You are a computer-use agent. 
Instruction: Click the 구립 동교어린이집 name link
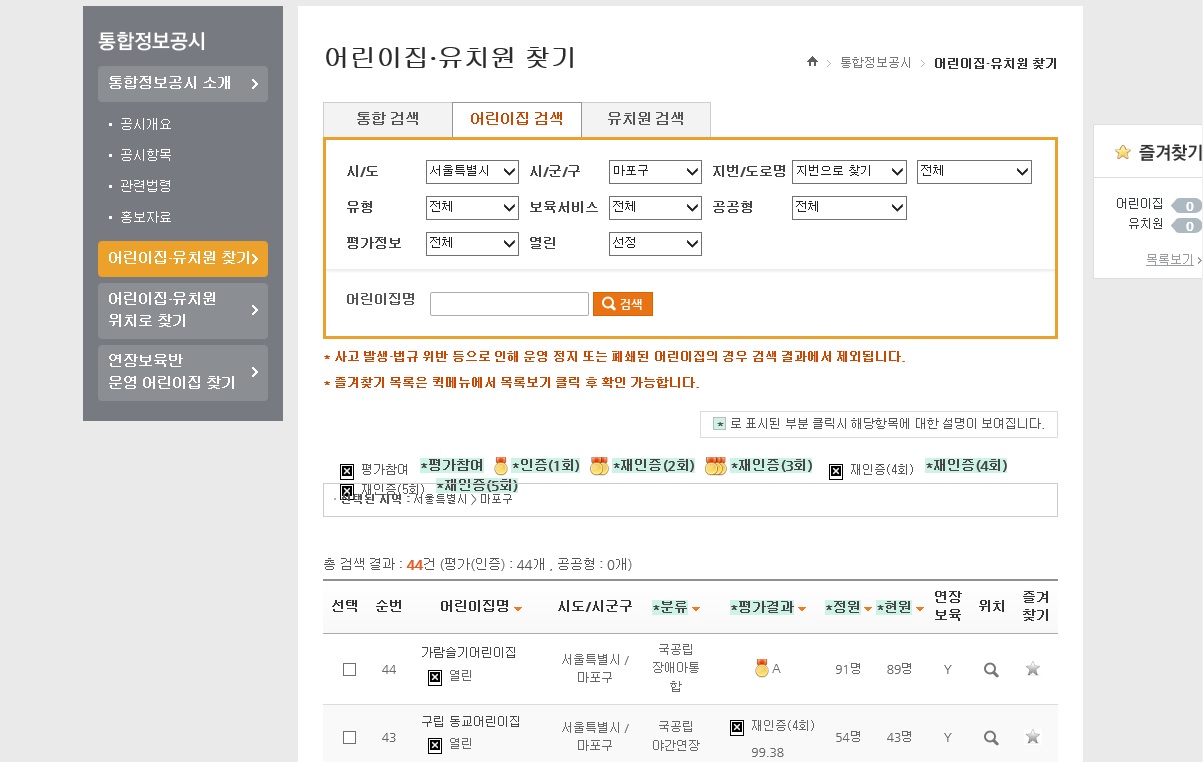pos(470,721)
